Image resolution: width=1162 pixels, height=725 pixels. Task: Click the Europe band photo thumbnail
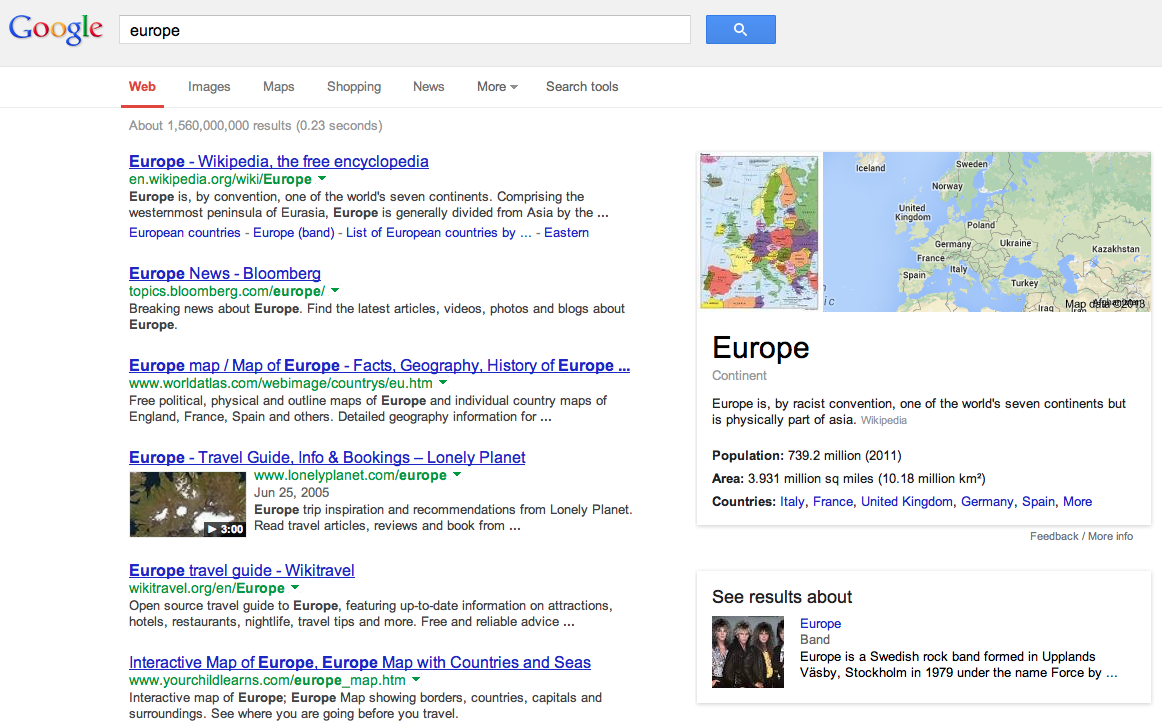click(x=748, y=652)
